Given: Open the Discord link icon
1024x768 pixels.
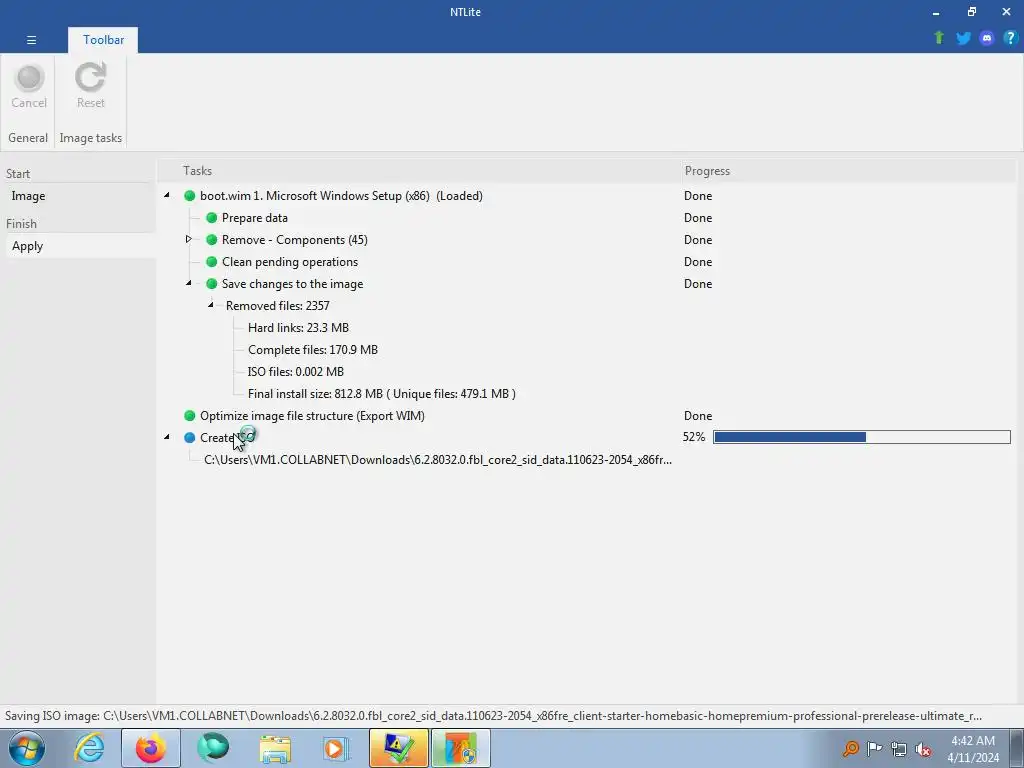Looking at the screenshot, I should (987, 38).
